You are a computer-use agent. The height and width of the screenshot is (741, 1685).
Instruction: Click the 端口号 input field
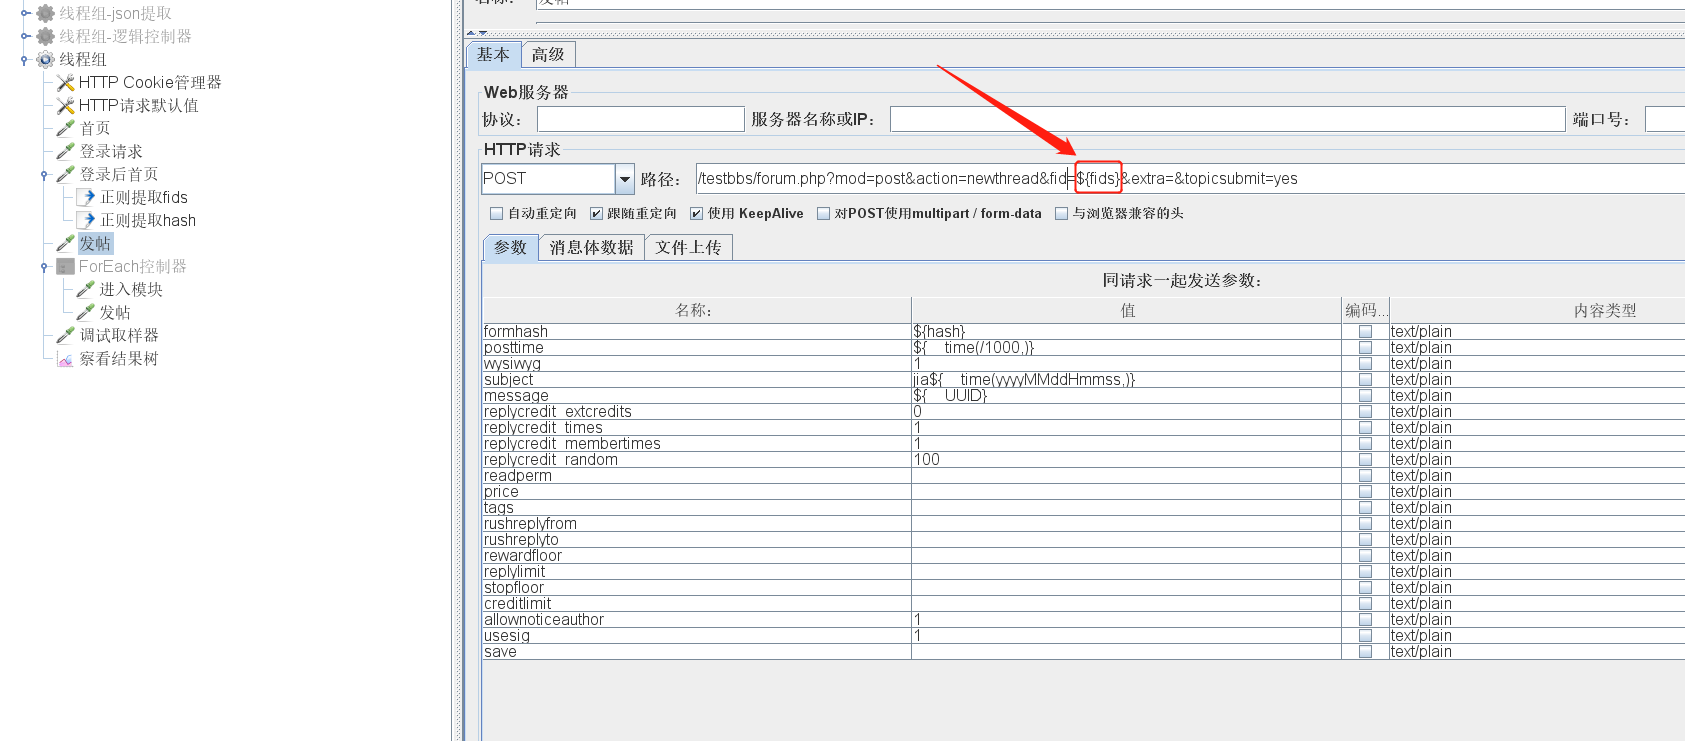1665,119
